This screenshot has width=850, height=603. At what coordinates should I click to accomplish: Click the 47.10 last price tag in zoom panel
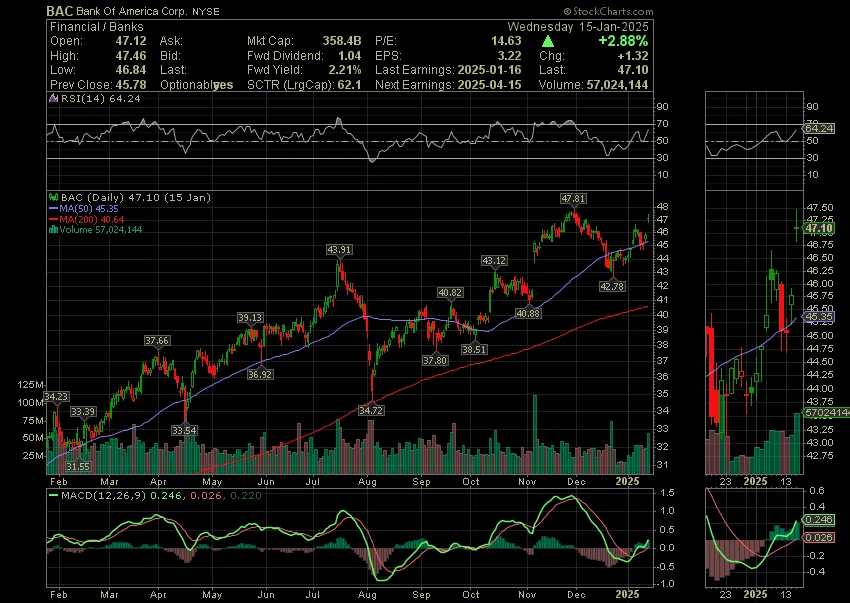[x=819, y=228]
